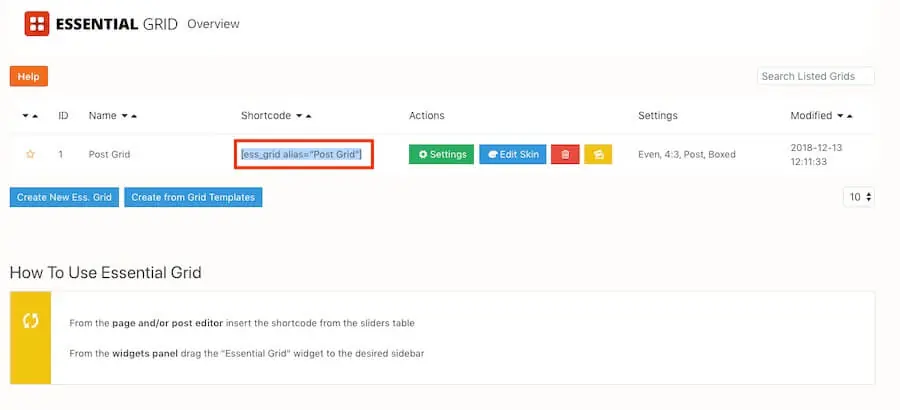Click the Even, 4:3, Post, Boxed settings text
The width and height of the screenshot is (900, 410).
tap(686, 154)
